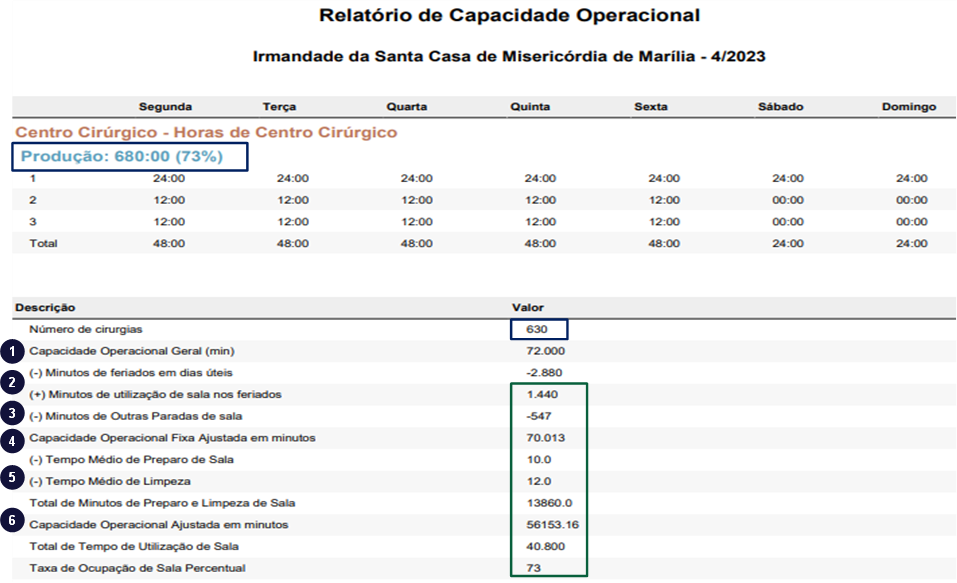The image size is (957, 583).
Task: Select the "Sexta" column header
Action: pyautogui.click(x=651, y=107)
